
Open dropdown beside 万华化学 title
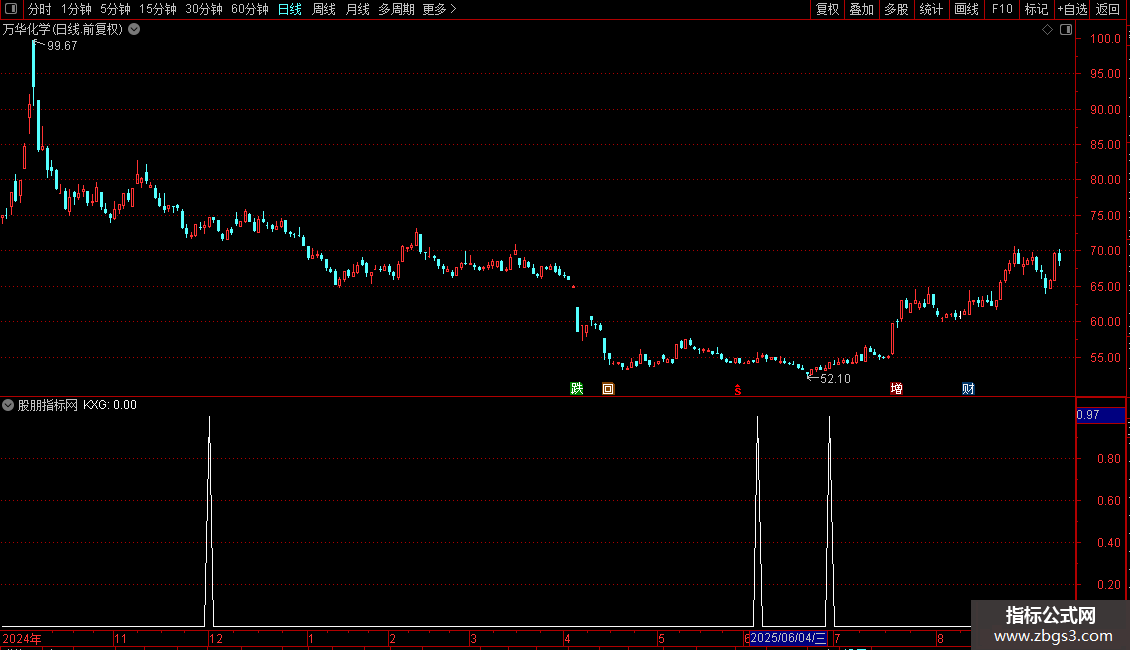click(x=134, y=30)
